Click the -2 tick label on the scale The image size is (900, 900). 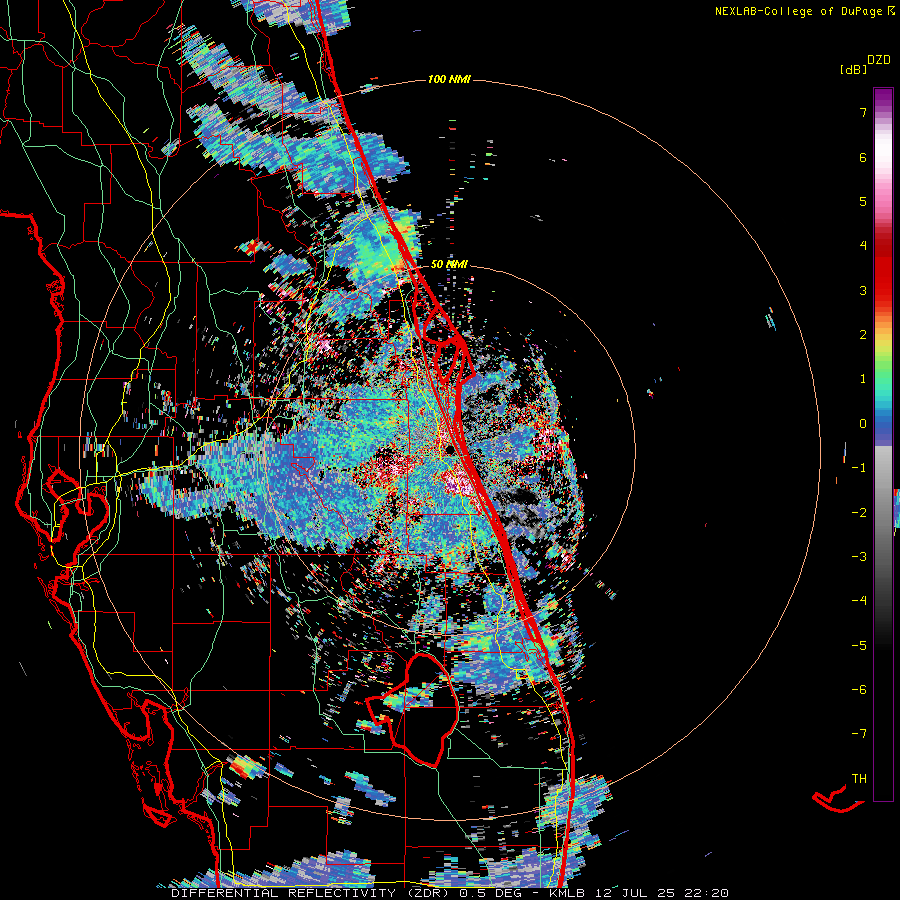pos(859,513)
